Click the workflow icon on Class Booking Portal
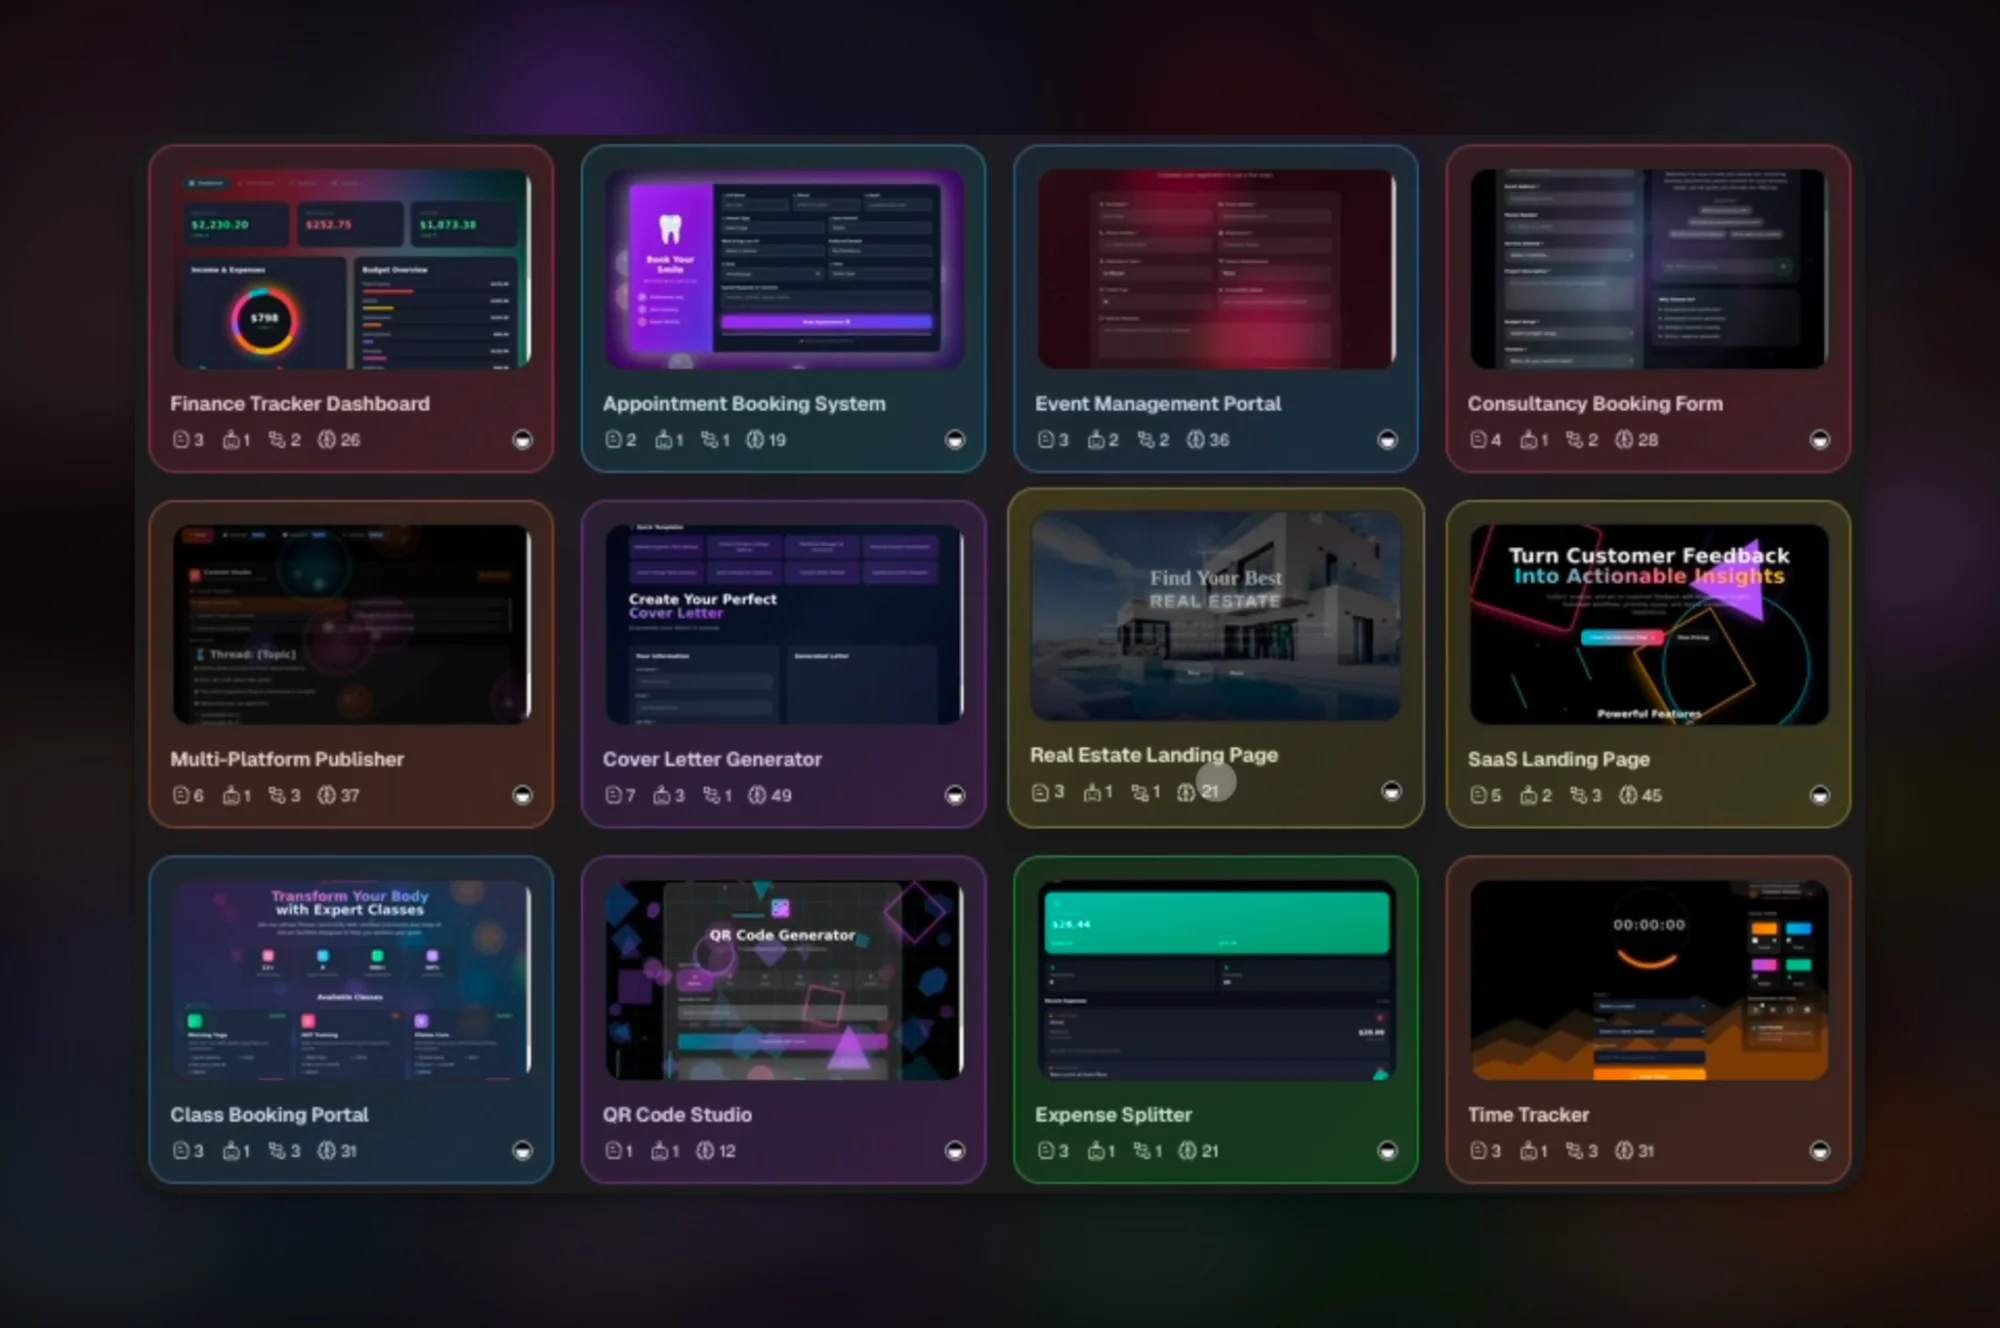2000x1328 pixels. 277,1151
